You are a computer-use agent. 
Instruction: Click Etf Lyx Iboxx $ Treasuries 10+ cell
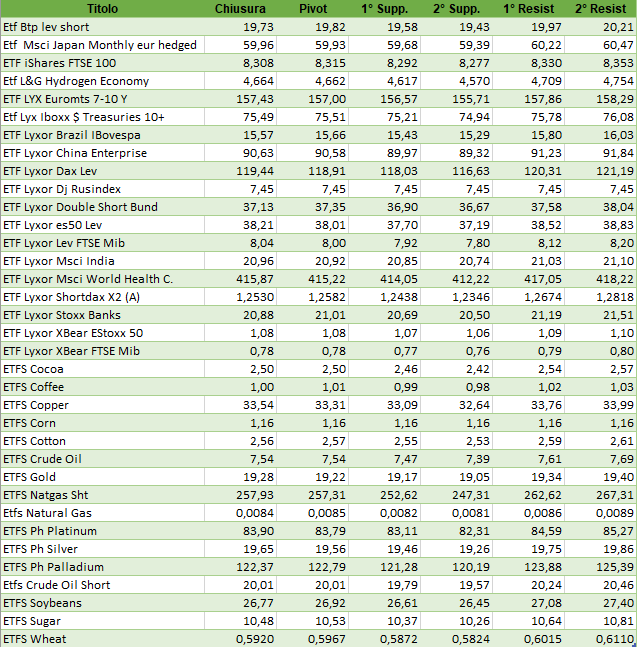(x=102, y=117)
